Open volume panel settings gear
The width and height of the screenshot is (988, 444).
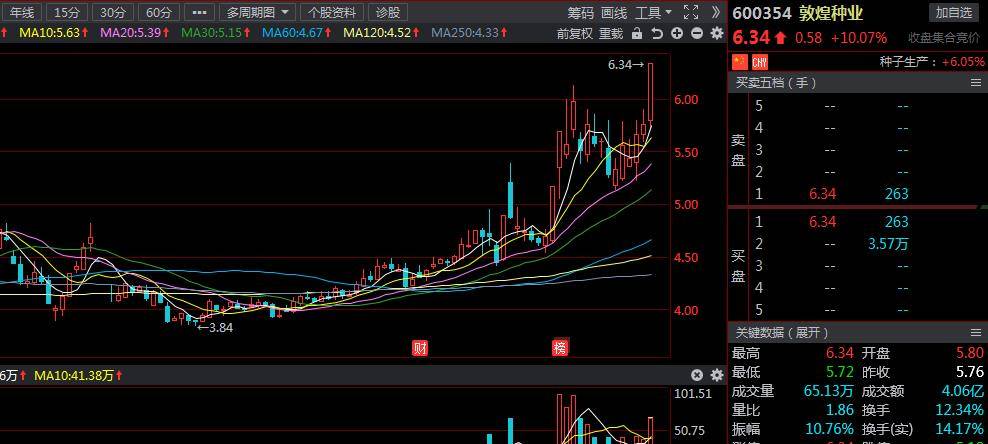coord(716,376)
